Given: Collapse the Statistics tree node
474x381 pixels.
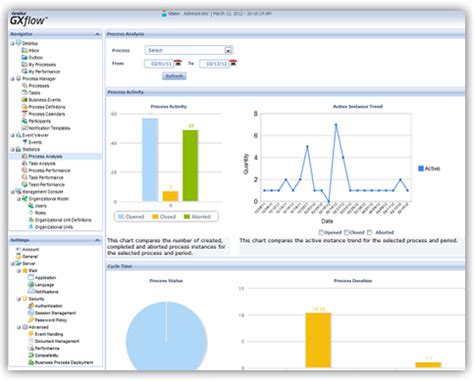Looking at the screenshot, I should [x=13, y=149].
